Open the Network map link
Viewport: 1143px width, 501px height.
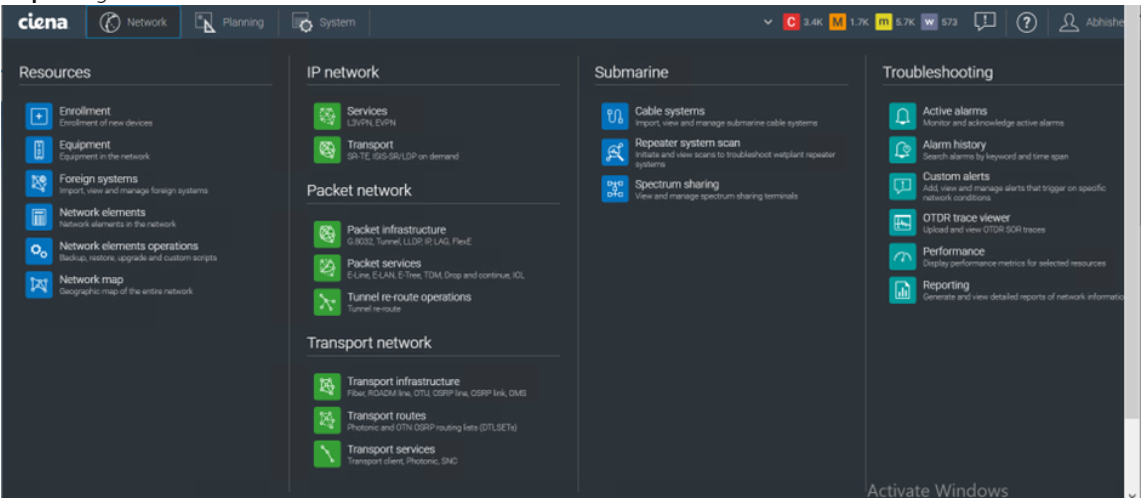tap(91, 279)
